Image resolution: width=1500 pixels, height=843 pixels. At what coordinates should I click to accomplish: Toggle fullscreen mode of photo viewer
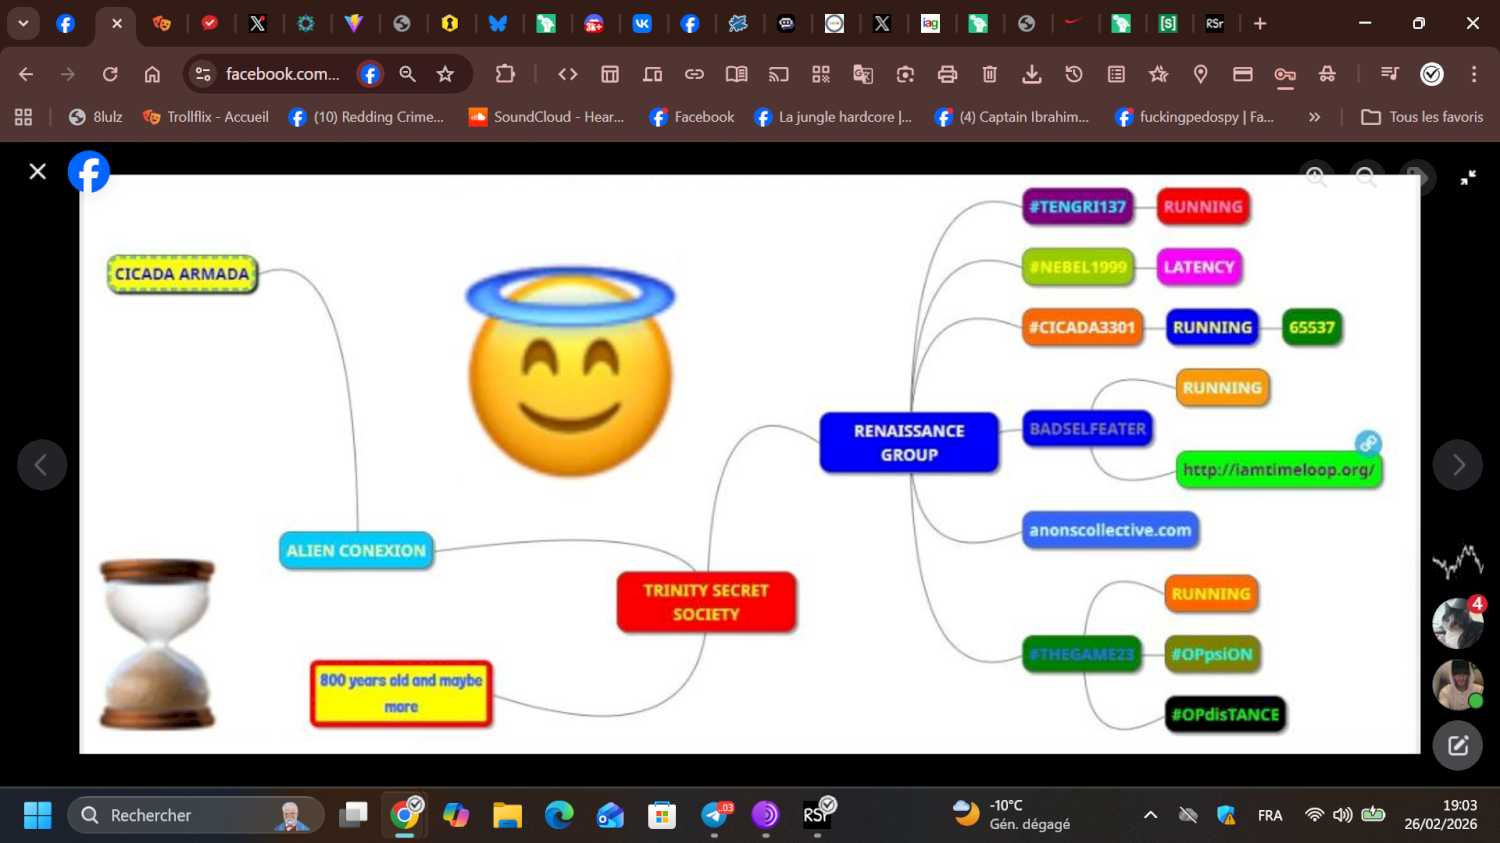1468,177
